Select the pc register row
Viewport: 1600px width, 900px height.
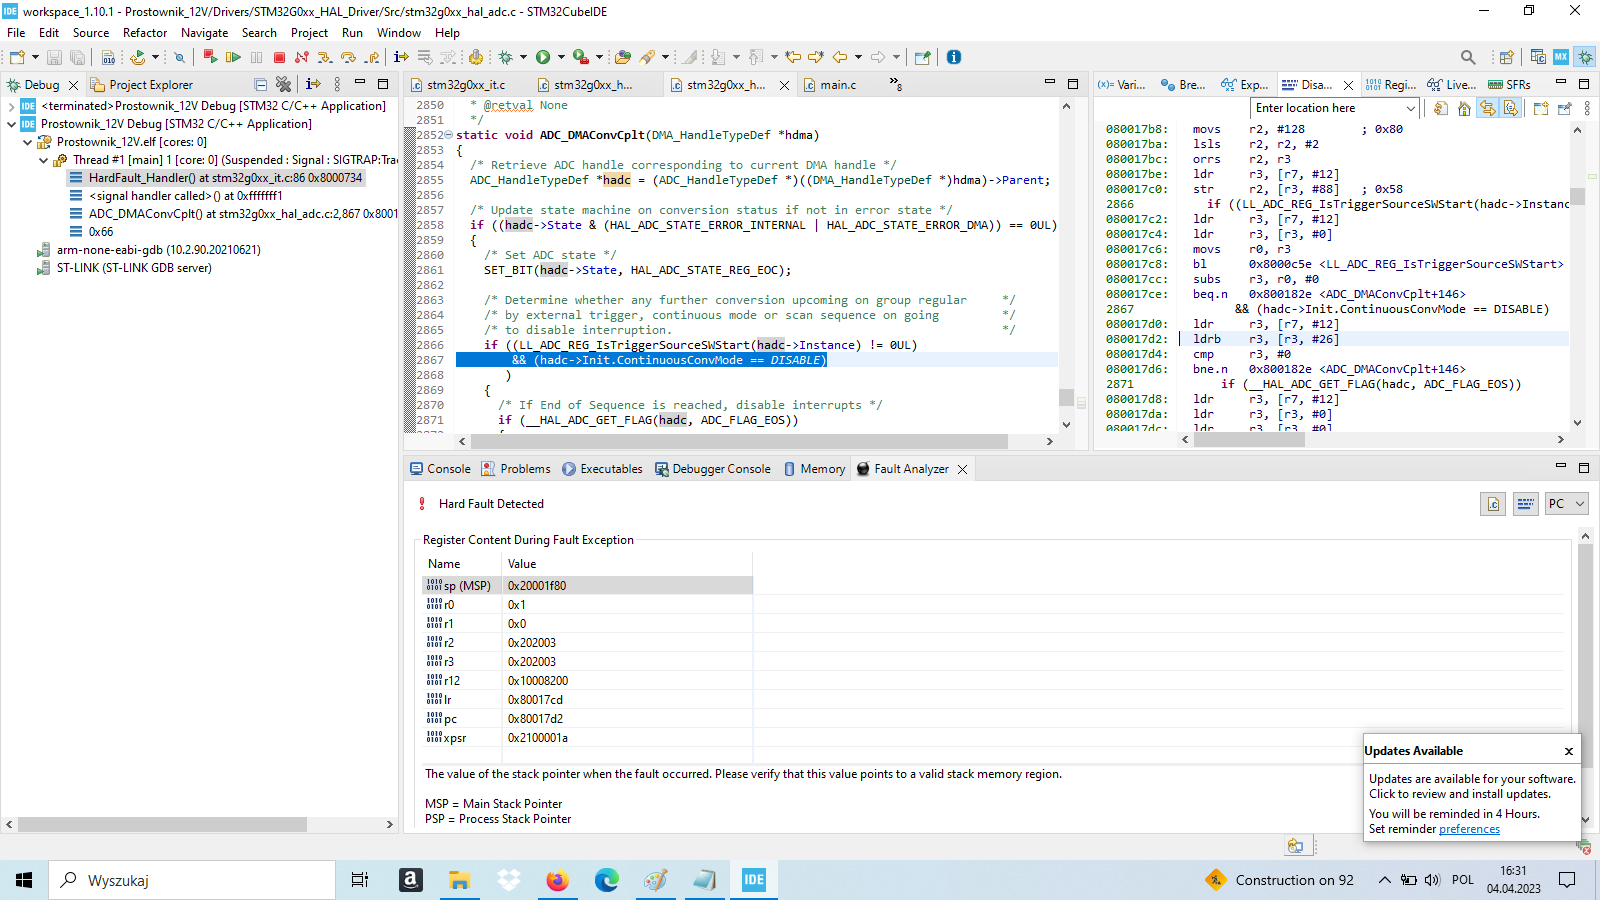pos(587,719)
